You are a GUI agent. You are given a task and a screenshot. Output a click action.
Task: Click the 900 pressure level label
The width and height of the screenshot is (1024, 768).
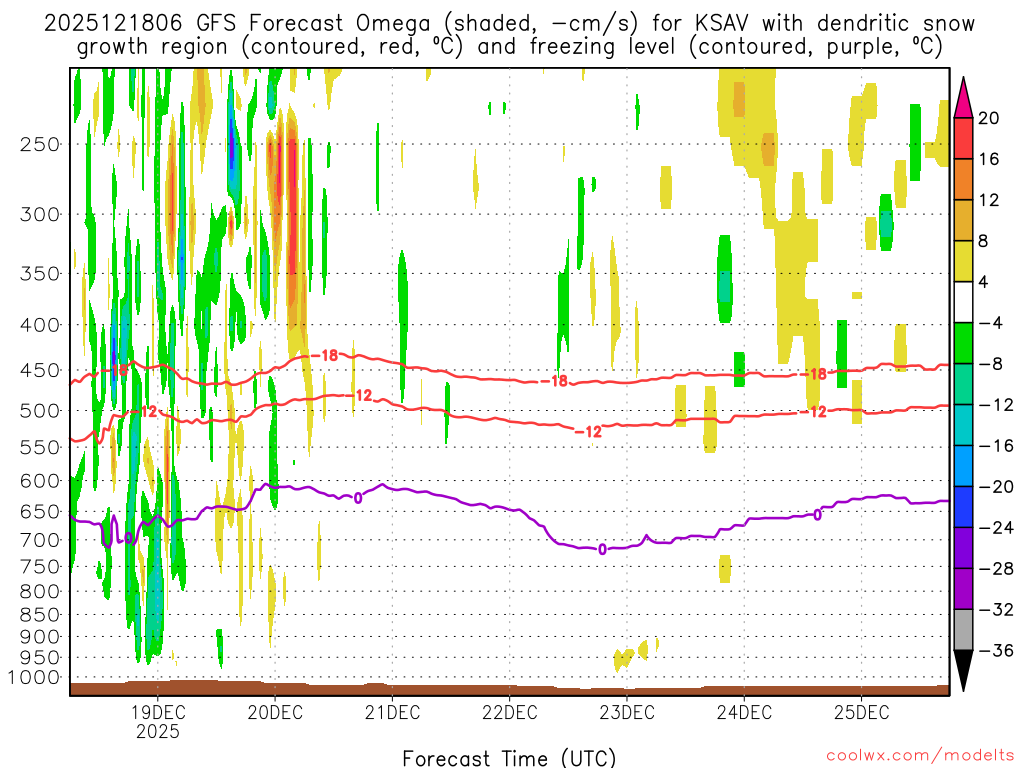pos(40,636)
